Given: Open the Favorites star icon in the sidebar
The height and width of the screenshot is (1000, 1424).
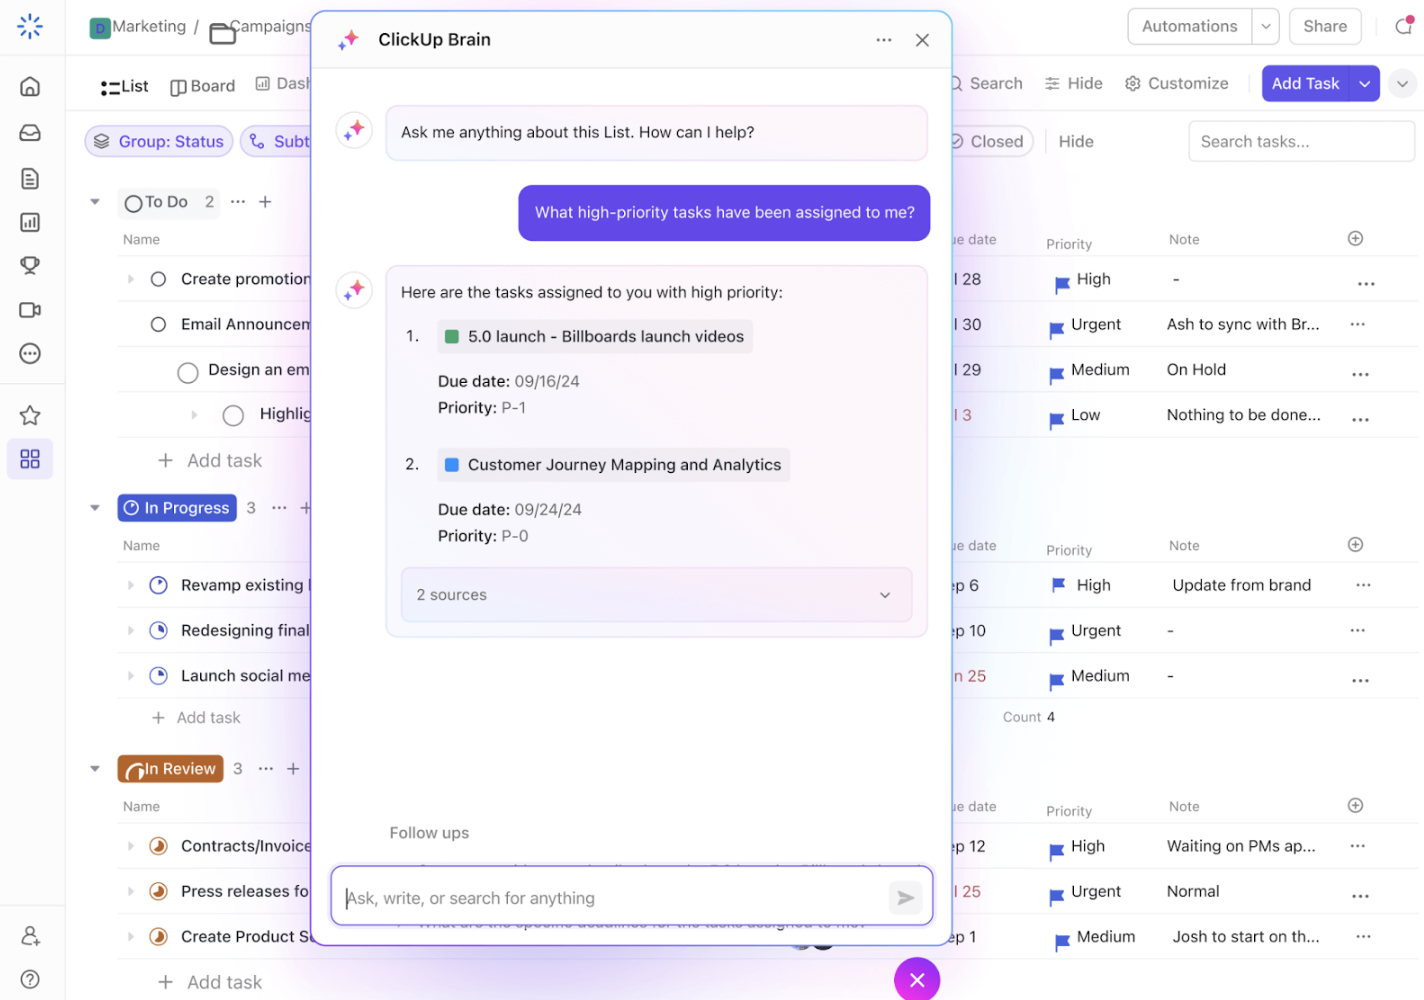Looking at the screenshot, I should point(30,415).
